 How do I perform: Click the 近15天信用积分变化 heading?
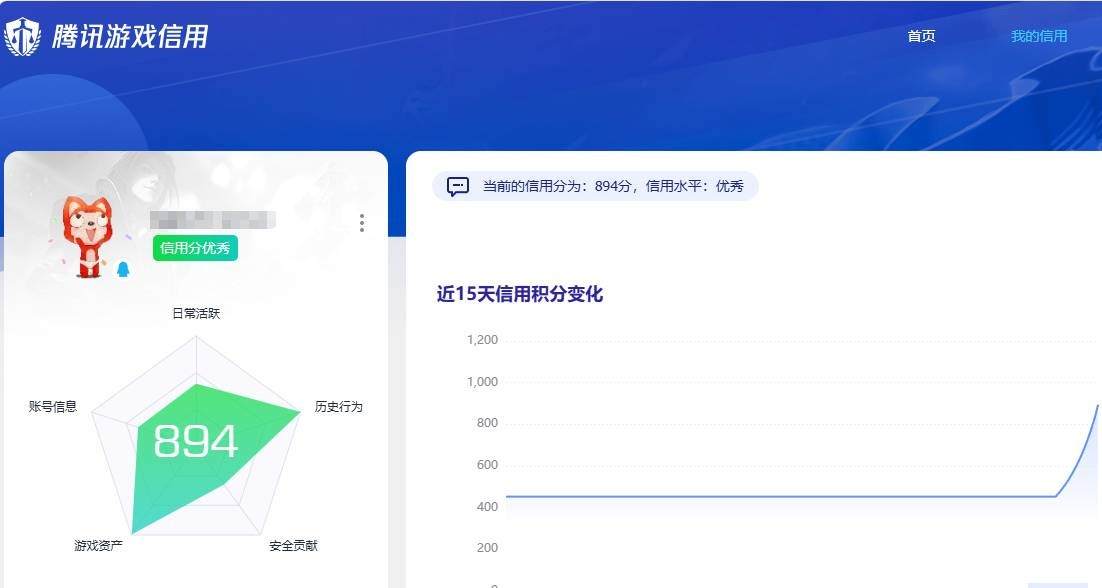[519, 294]
